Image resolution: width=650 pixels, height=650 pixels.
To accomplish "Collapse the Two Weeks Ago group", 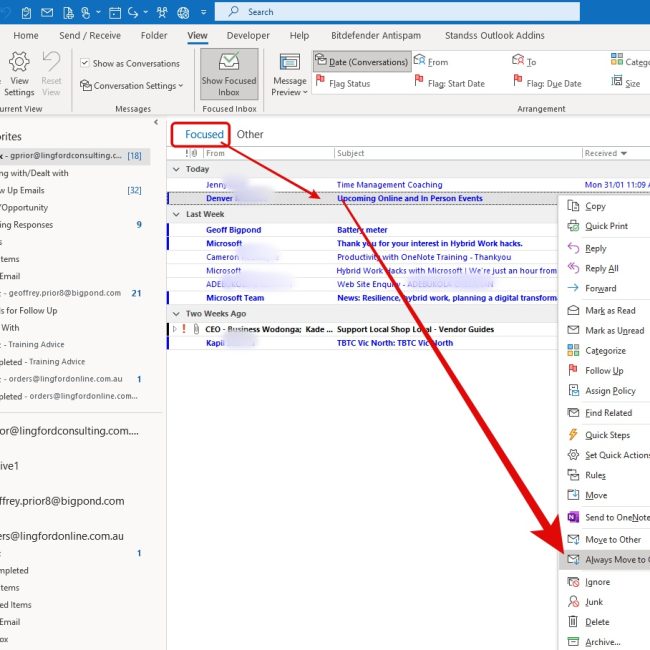I will [x=176, y=314].
